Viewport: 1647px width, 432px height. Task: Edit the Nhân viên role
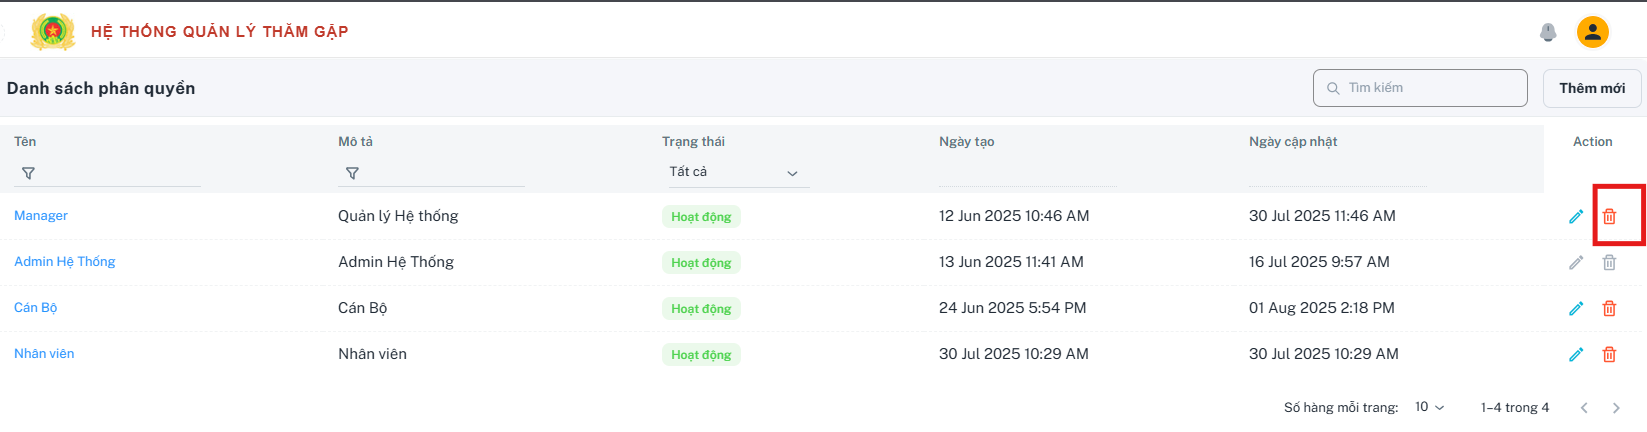click(x=1576, y=354)
